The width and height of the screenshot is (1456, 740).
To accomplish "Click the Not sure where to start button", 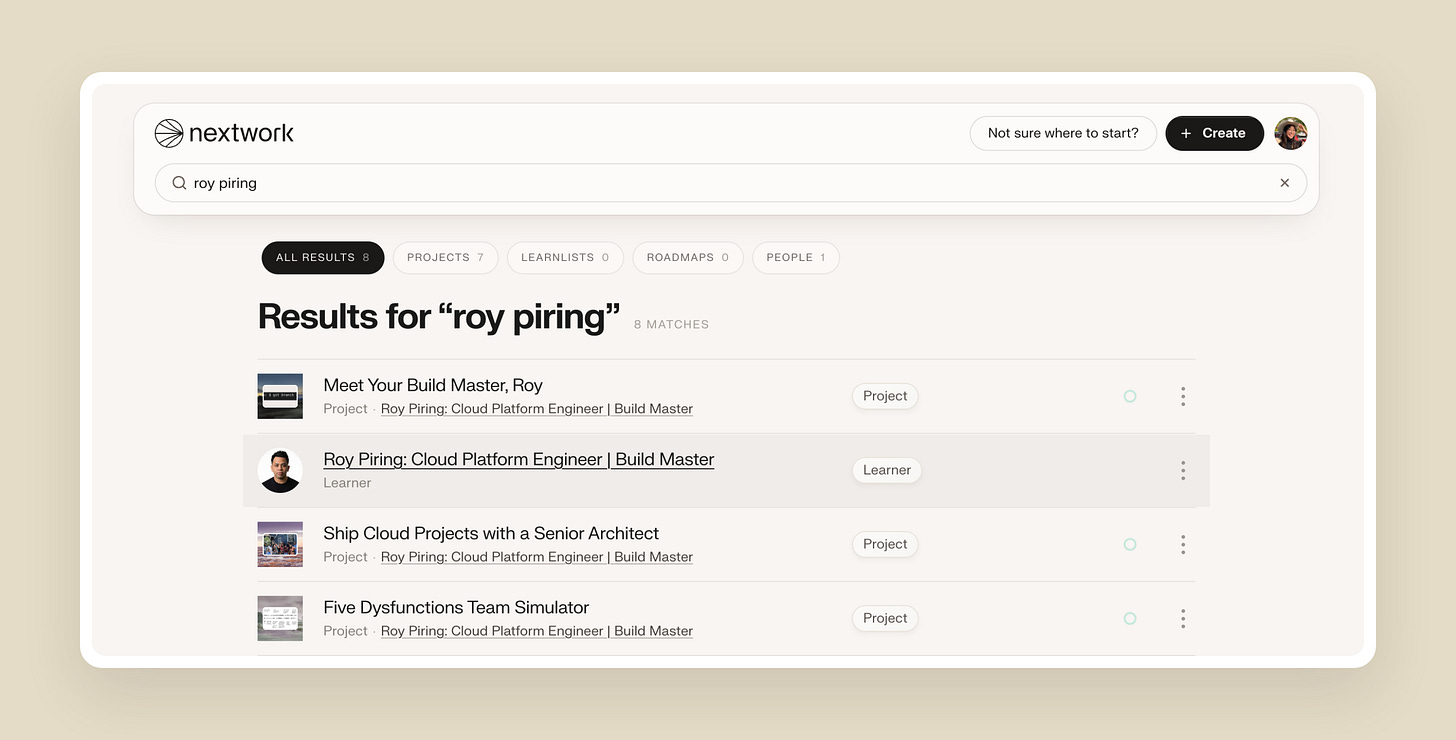I will 1063,133.
